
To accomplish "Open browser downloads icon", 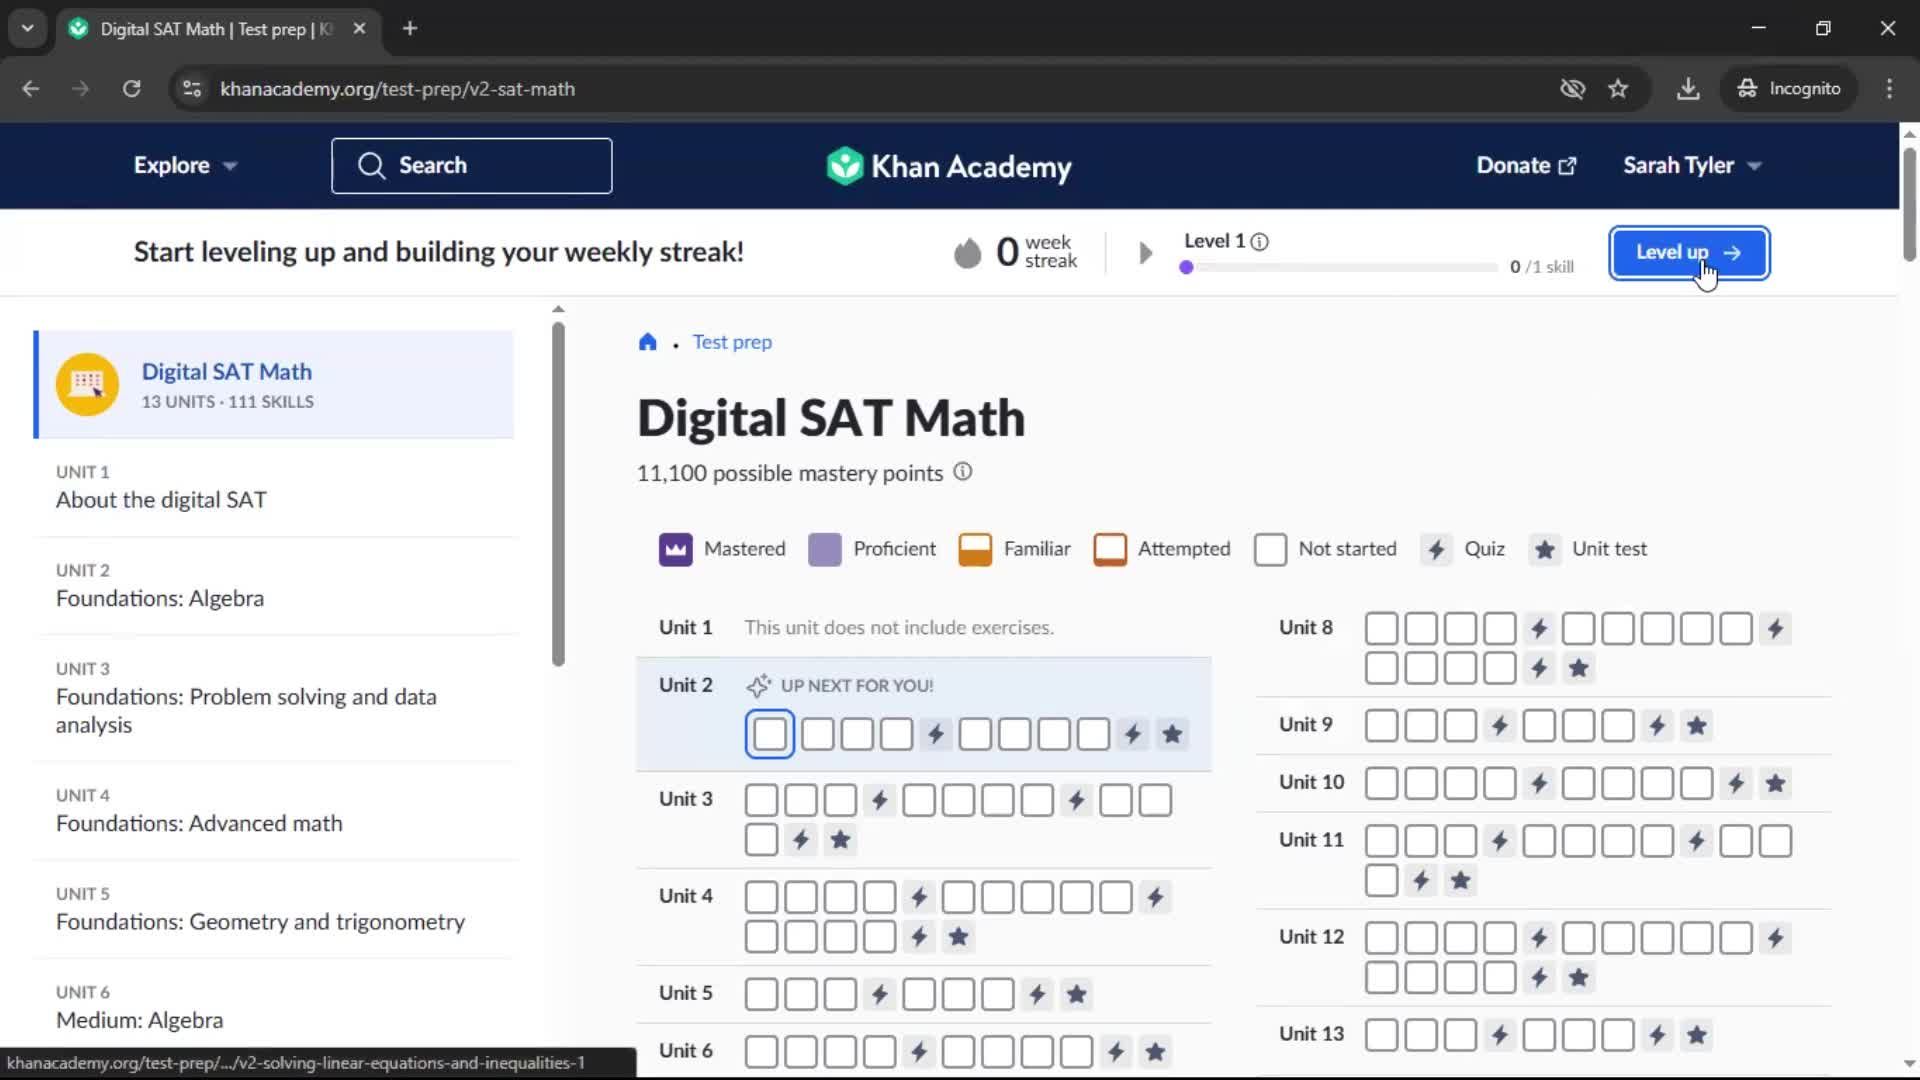I will (x=1688, y=89).
